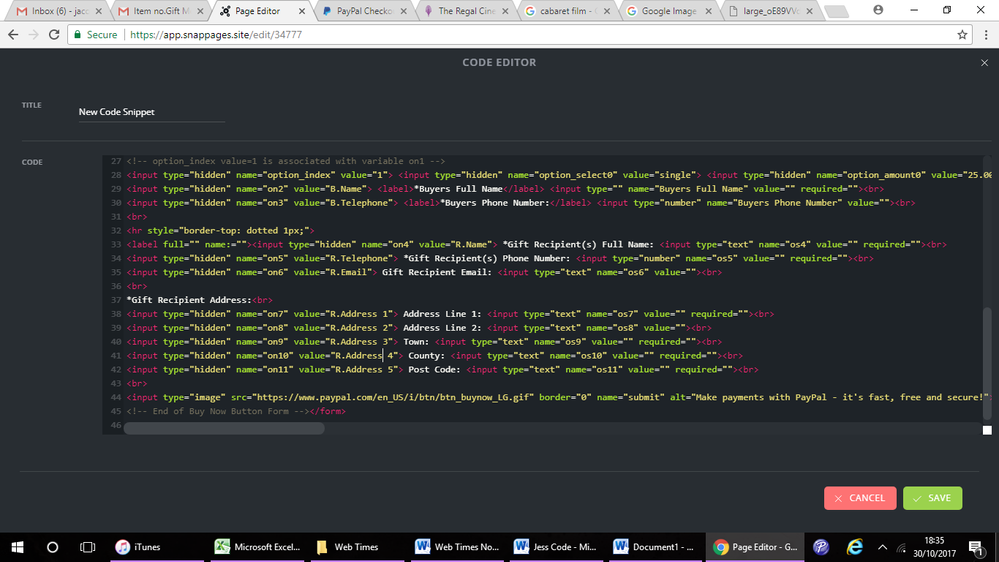This screenshot has height=562, width=999.
Task: Cancel code editing
Action: click(x=859, y=498)
